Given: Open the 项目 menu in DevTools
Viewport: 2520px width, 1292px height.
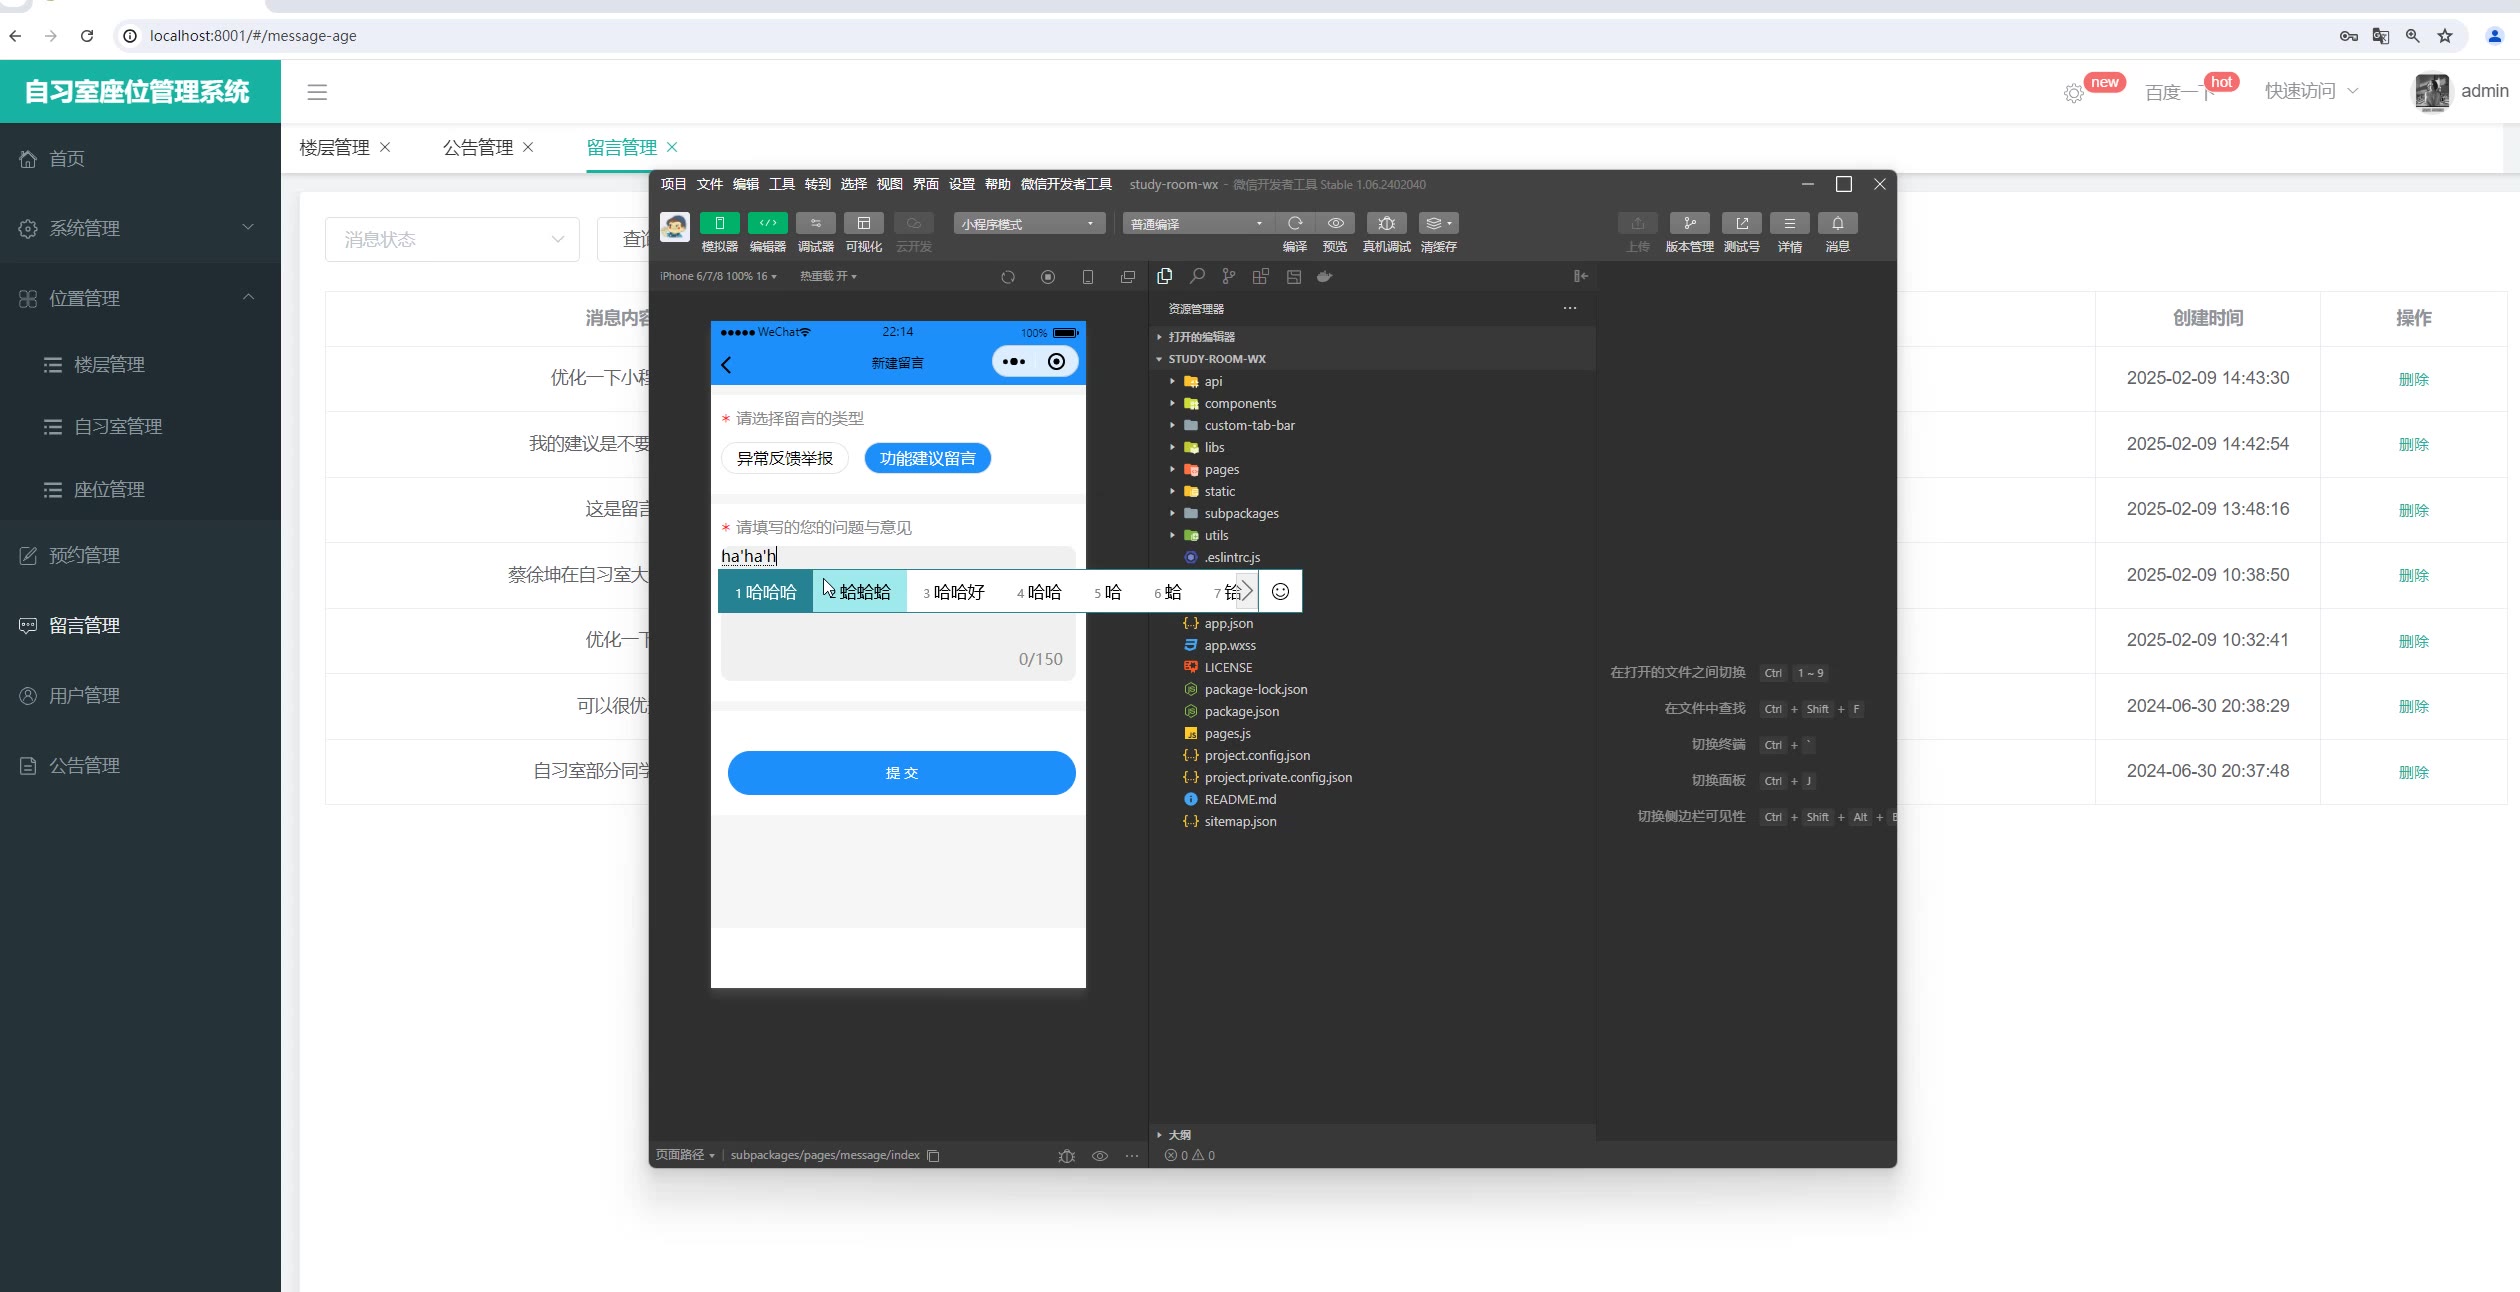Looking at the screenshot, I should tap(674, 184).
